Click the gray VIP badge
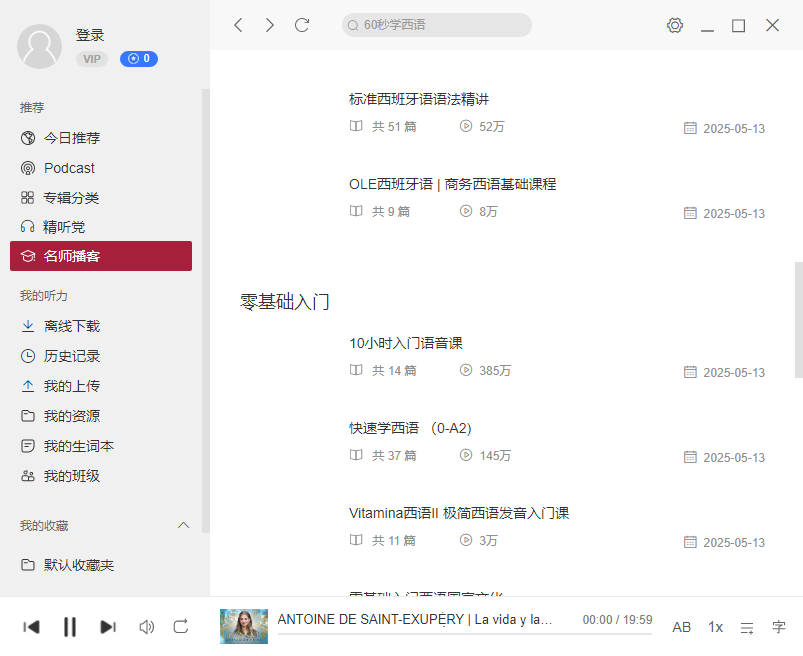 [x=92, y=59]
